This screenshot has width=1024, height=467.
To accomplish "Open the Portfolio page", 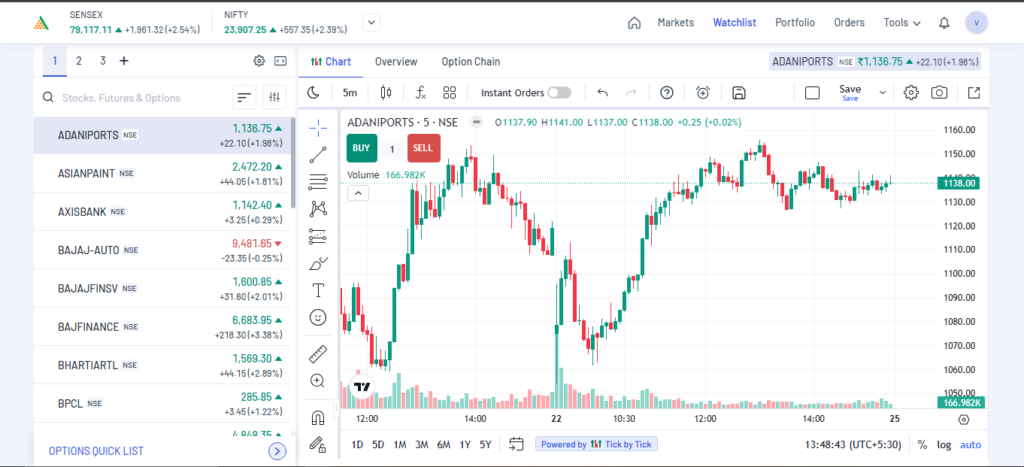I will (x=795, y=23).
